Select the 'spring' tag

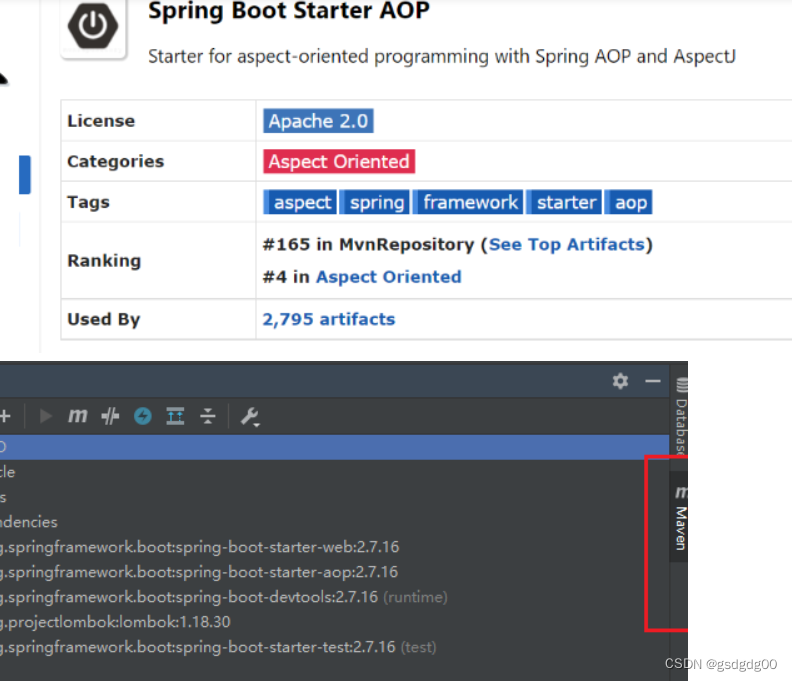tap(375, 202)
